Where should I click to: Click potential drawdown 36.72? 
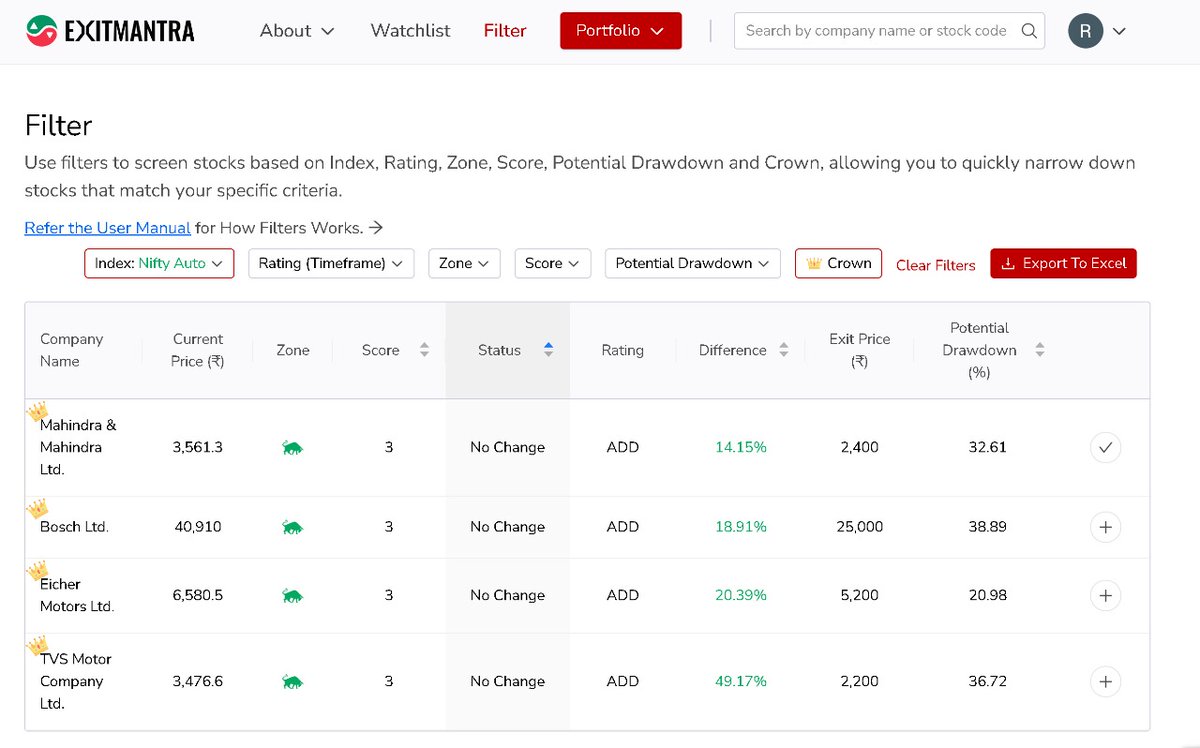pyautogui.click(x=988, y=682)
